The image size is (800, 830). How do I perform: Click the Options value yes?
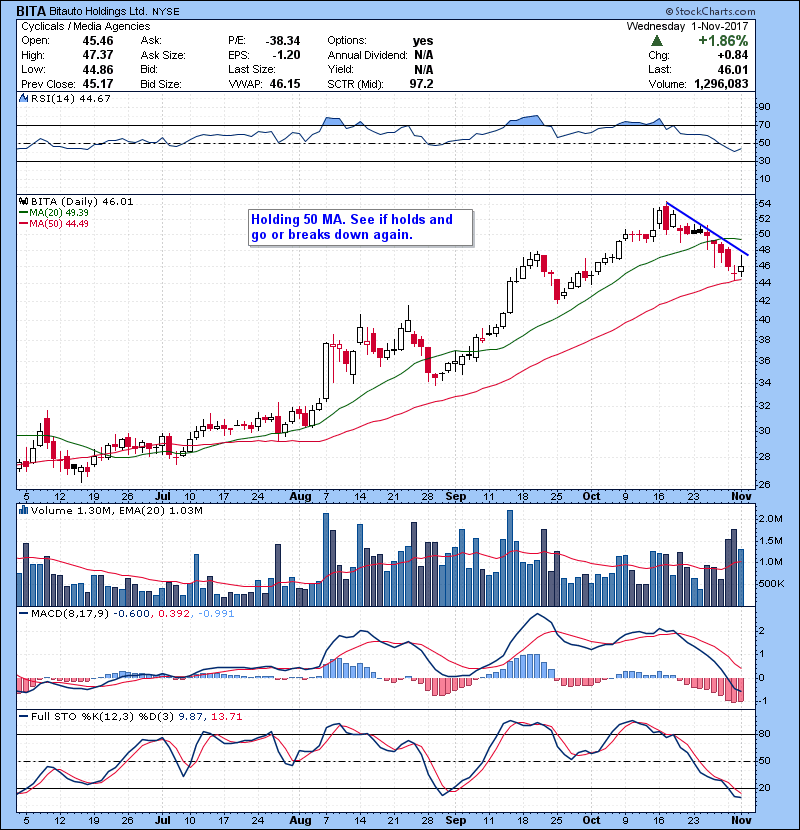pos(423,41)
